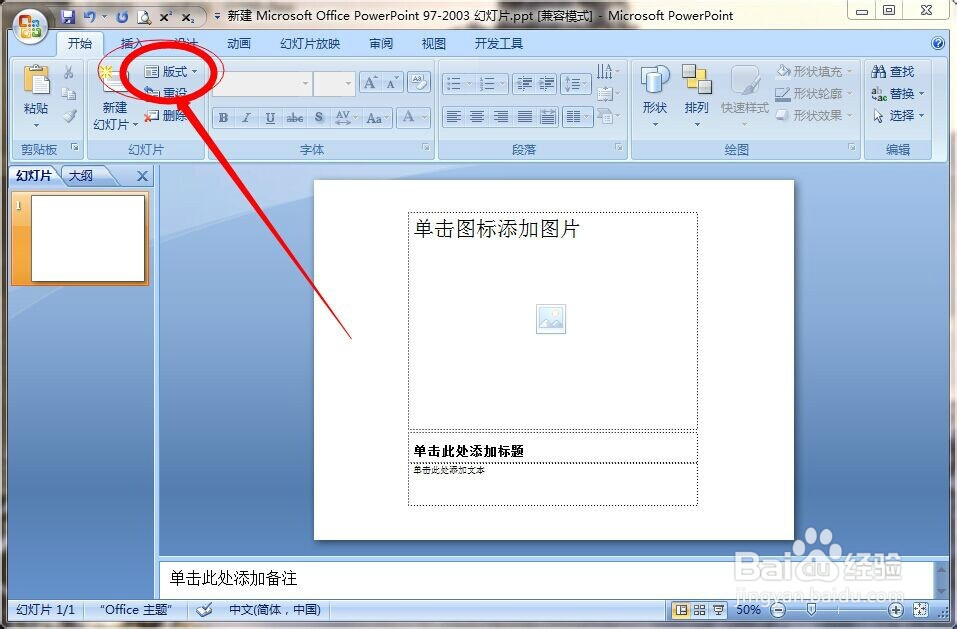
Task: Click the Office button orb
Action: click(31, 27)
